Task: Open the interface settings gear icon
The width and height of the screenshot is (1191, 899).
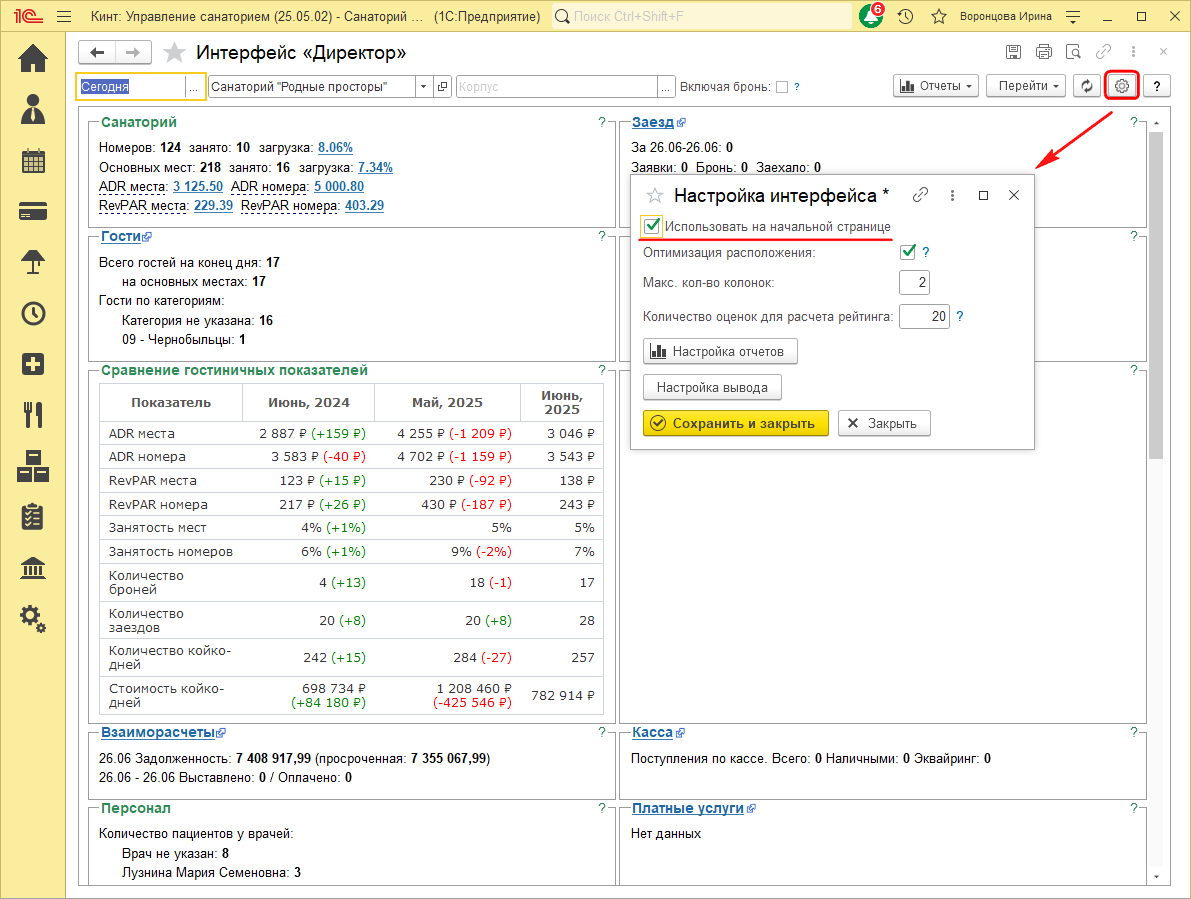Action: [x=1122, y=86]
